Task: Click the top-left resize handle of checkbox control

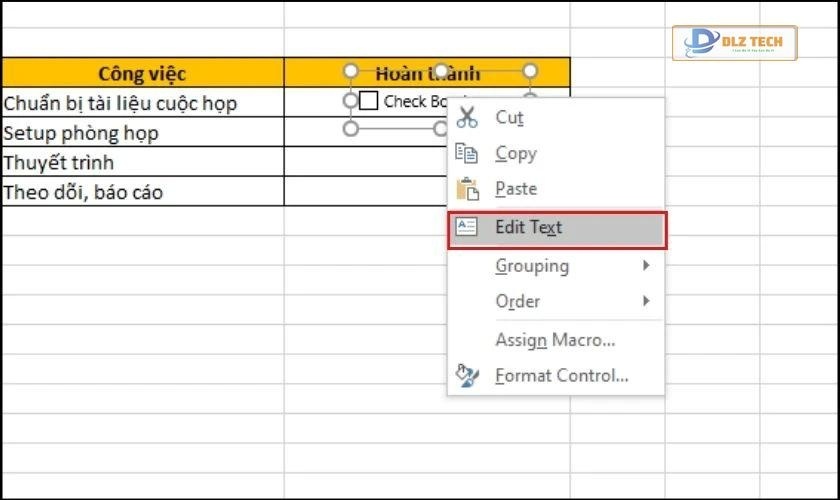Action: (x=350, y=71)
